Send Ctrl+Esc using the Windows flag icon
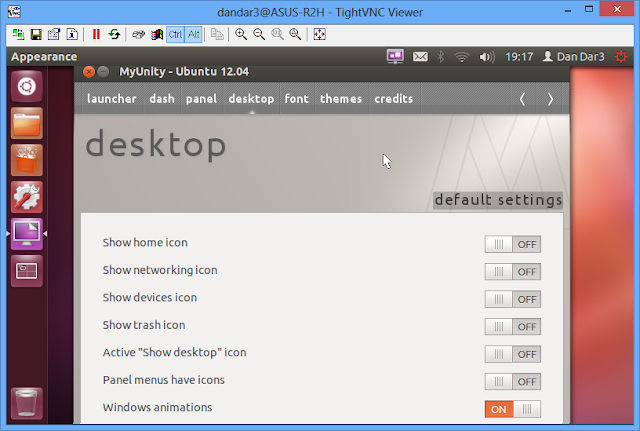 157,35
